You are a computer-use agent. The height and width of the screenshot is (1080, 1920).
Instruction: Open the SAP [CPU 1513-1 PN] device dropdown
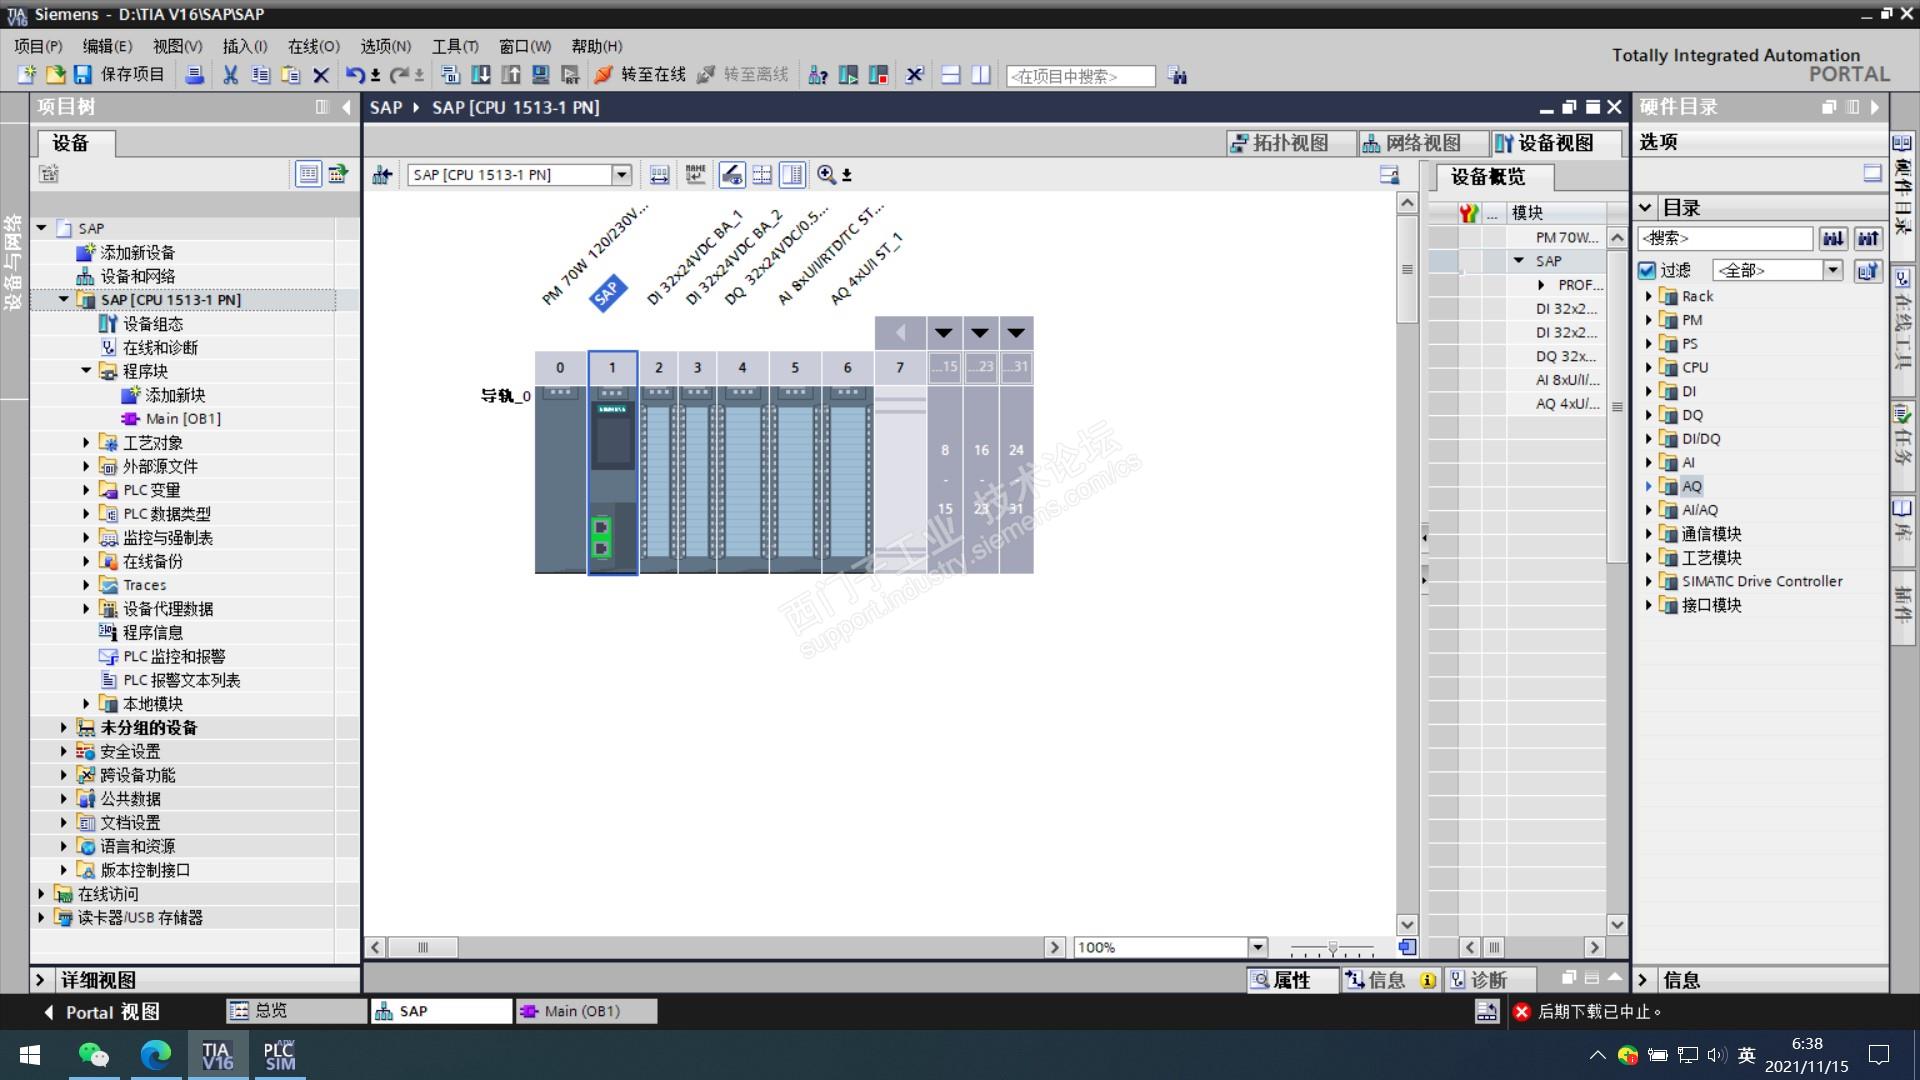coord(621,175)
